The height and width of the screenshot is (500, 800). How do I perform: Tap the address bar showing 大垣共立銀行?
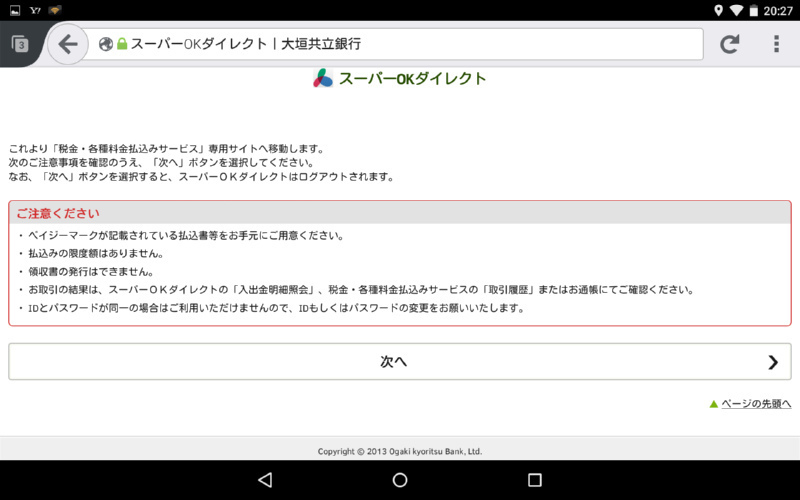(393, 44)
